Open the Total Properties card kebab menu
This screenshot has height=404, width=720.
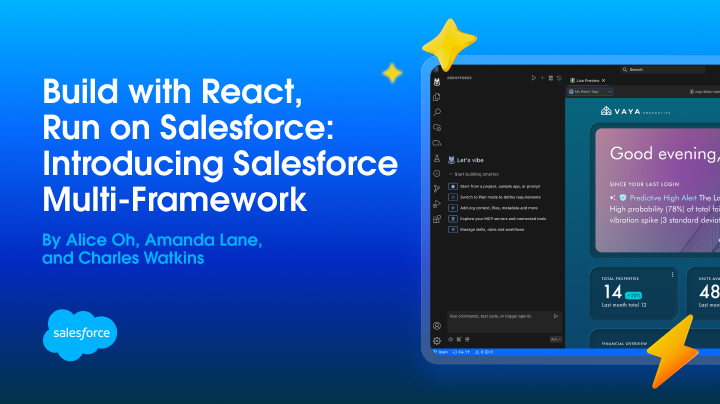(673, 274)
